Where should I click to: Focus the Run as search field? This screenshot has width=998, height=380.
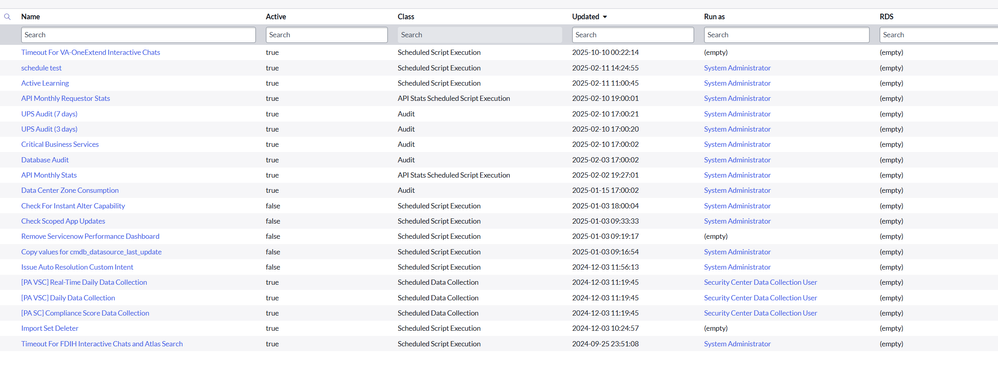click(787, 35)
